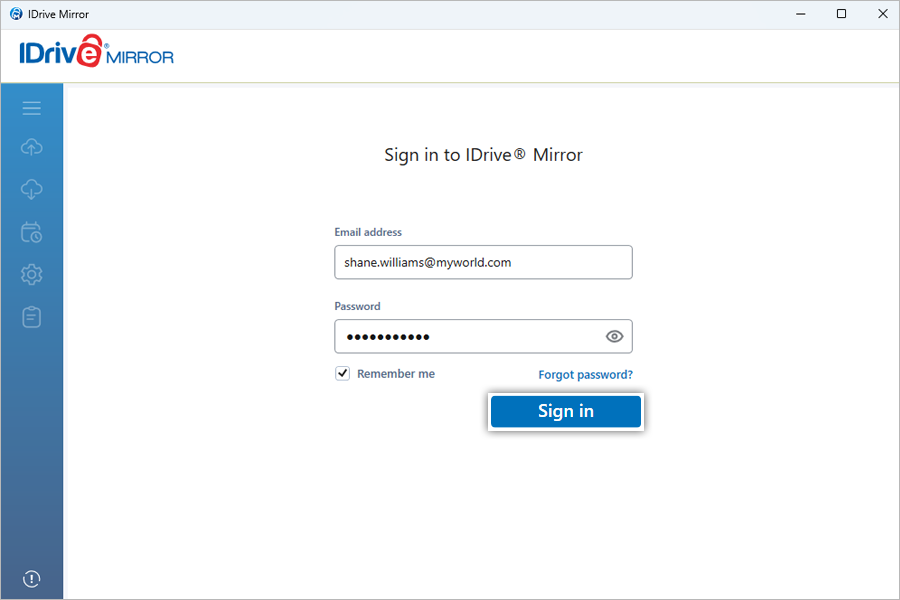Viewport: 900px width, 600px height.
Task: Click the 'Email address' label
Action: click(368, 232)
